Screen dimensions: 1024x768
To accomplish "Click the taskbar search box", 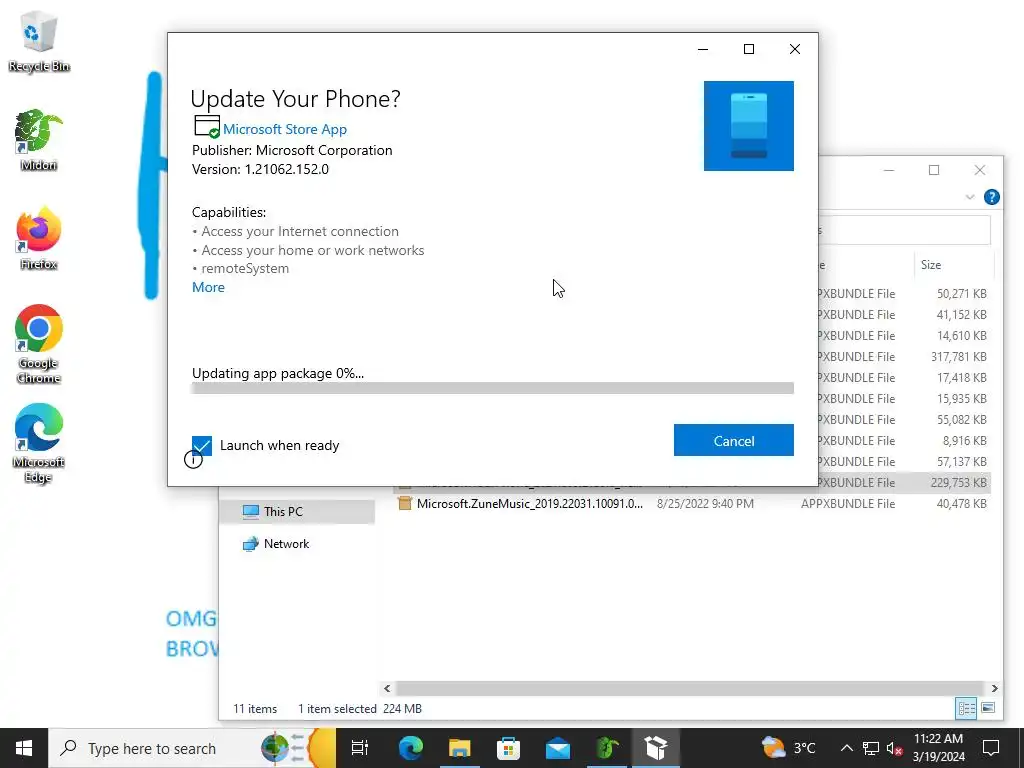I will tap(192, 748).
